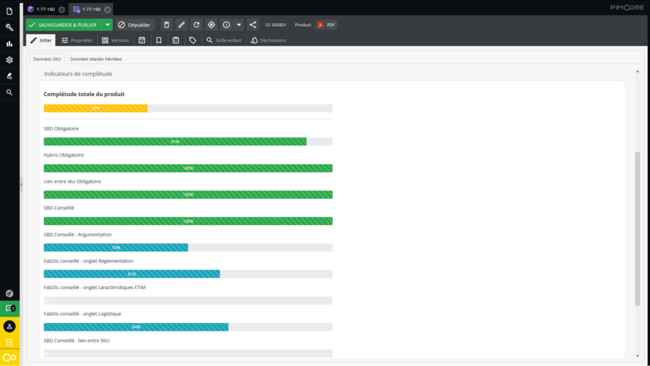Open the settings gear in left sidebar

9,60
